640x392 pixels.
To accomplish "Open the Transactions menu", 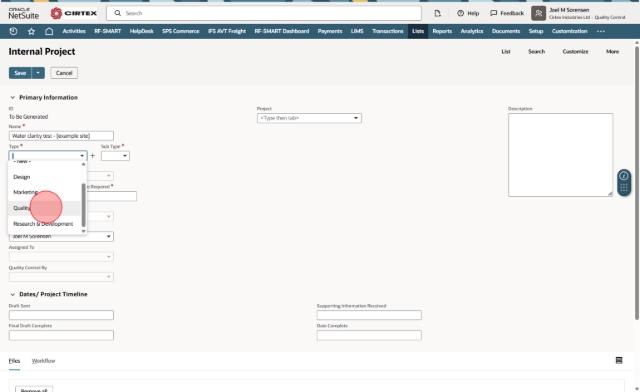I will point(388,31).
